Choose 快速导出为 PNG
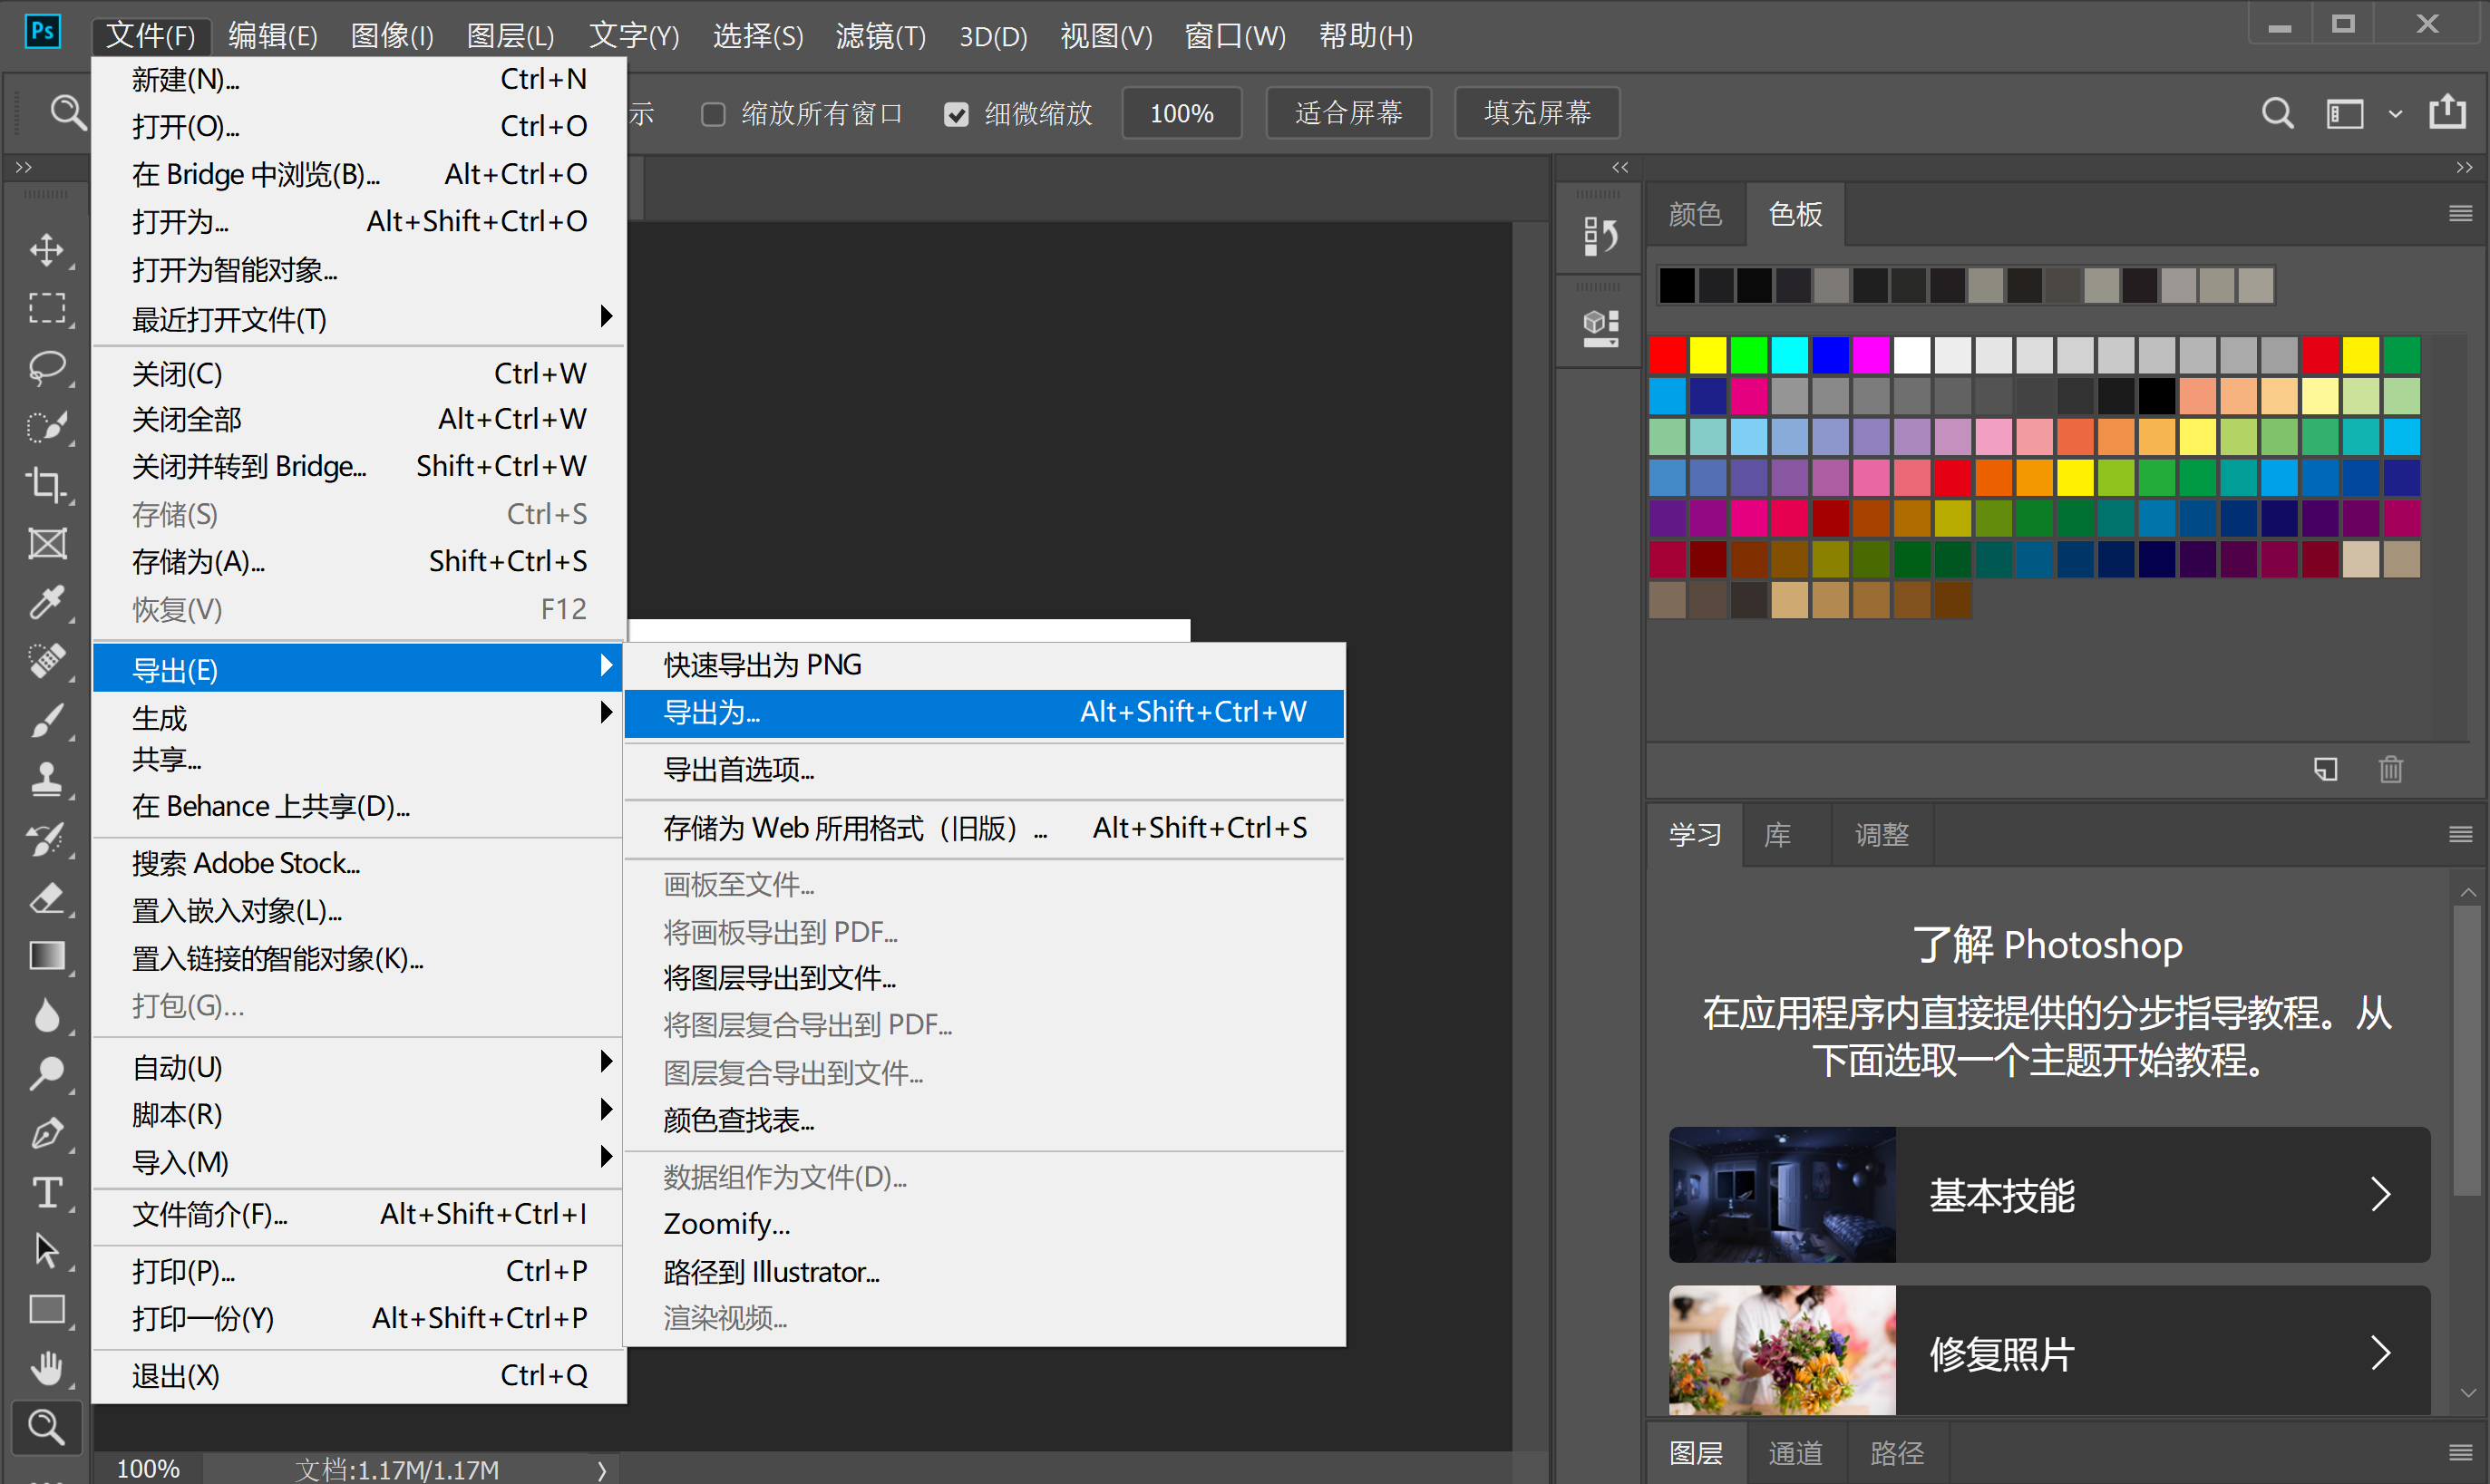Viewport: 2490px width, 1484px height. click(x=984, y=665)
